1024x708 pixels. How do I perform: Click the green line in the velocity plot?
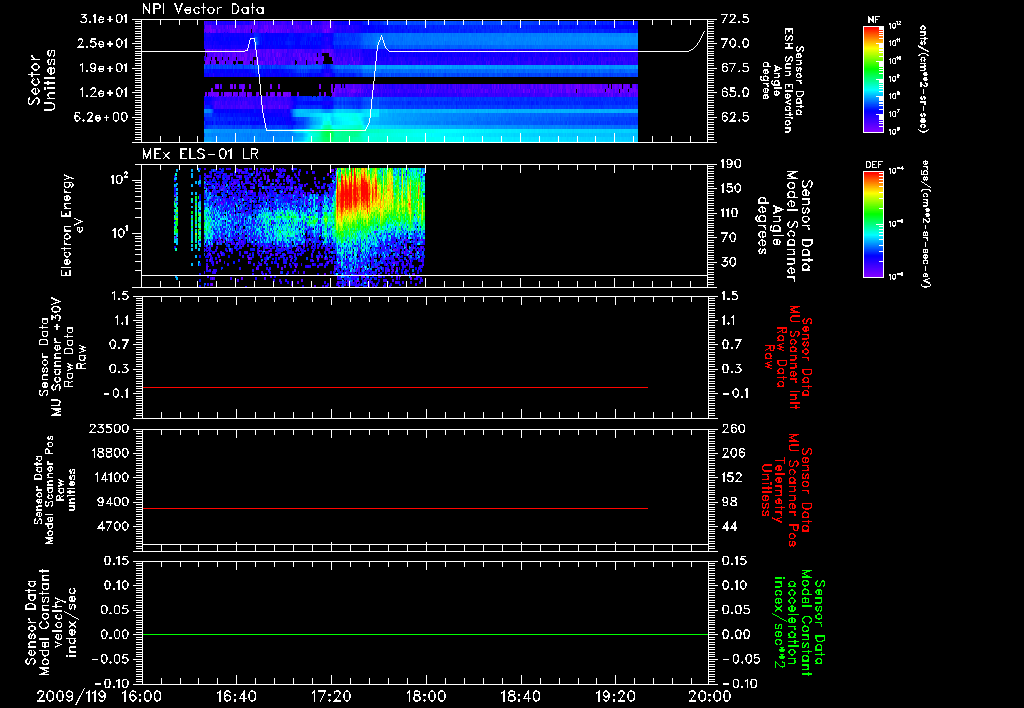[x=425, y=634]
